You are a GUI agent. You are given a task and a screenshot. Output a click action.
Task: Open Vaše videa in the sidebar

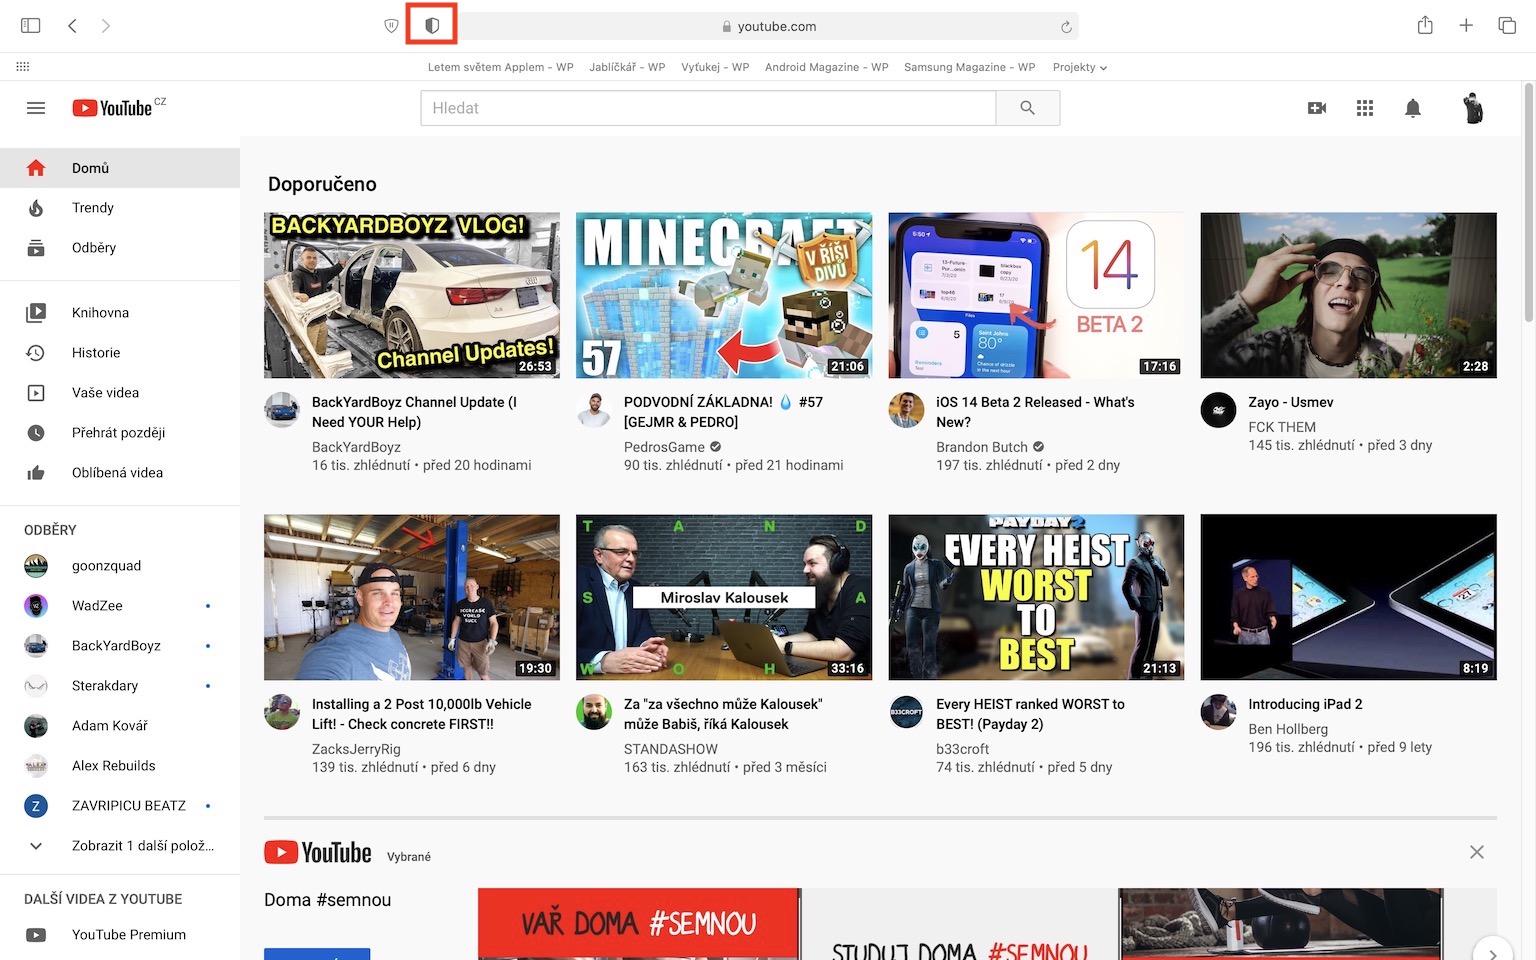(120, 393)
